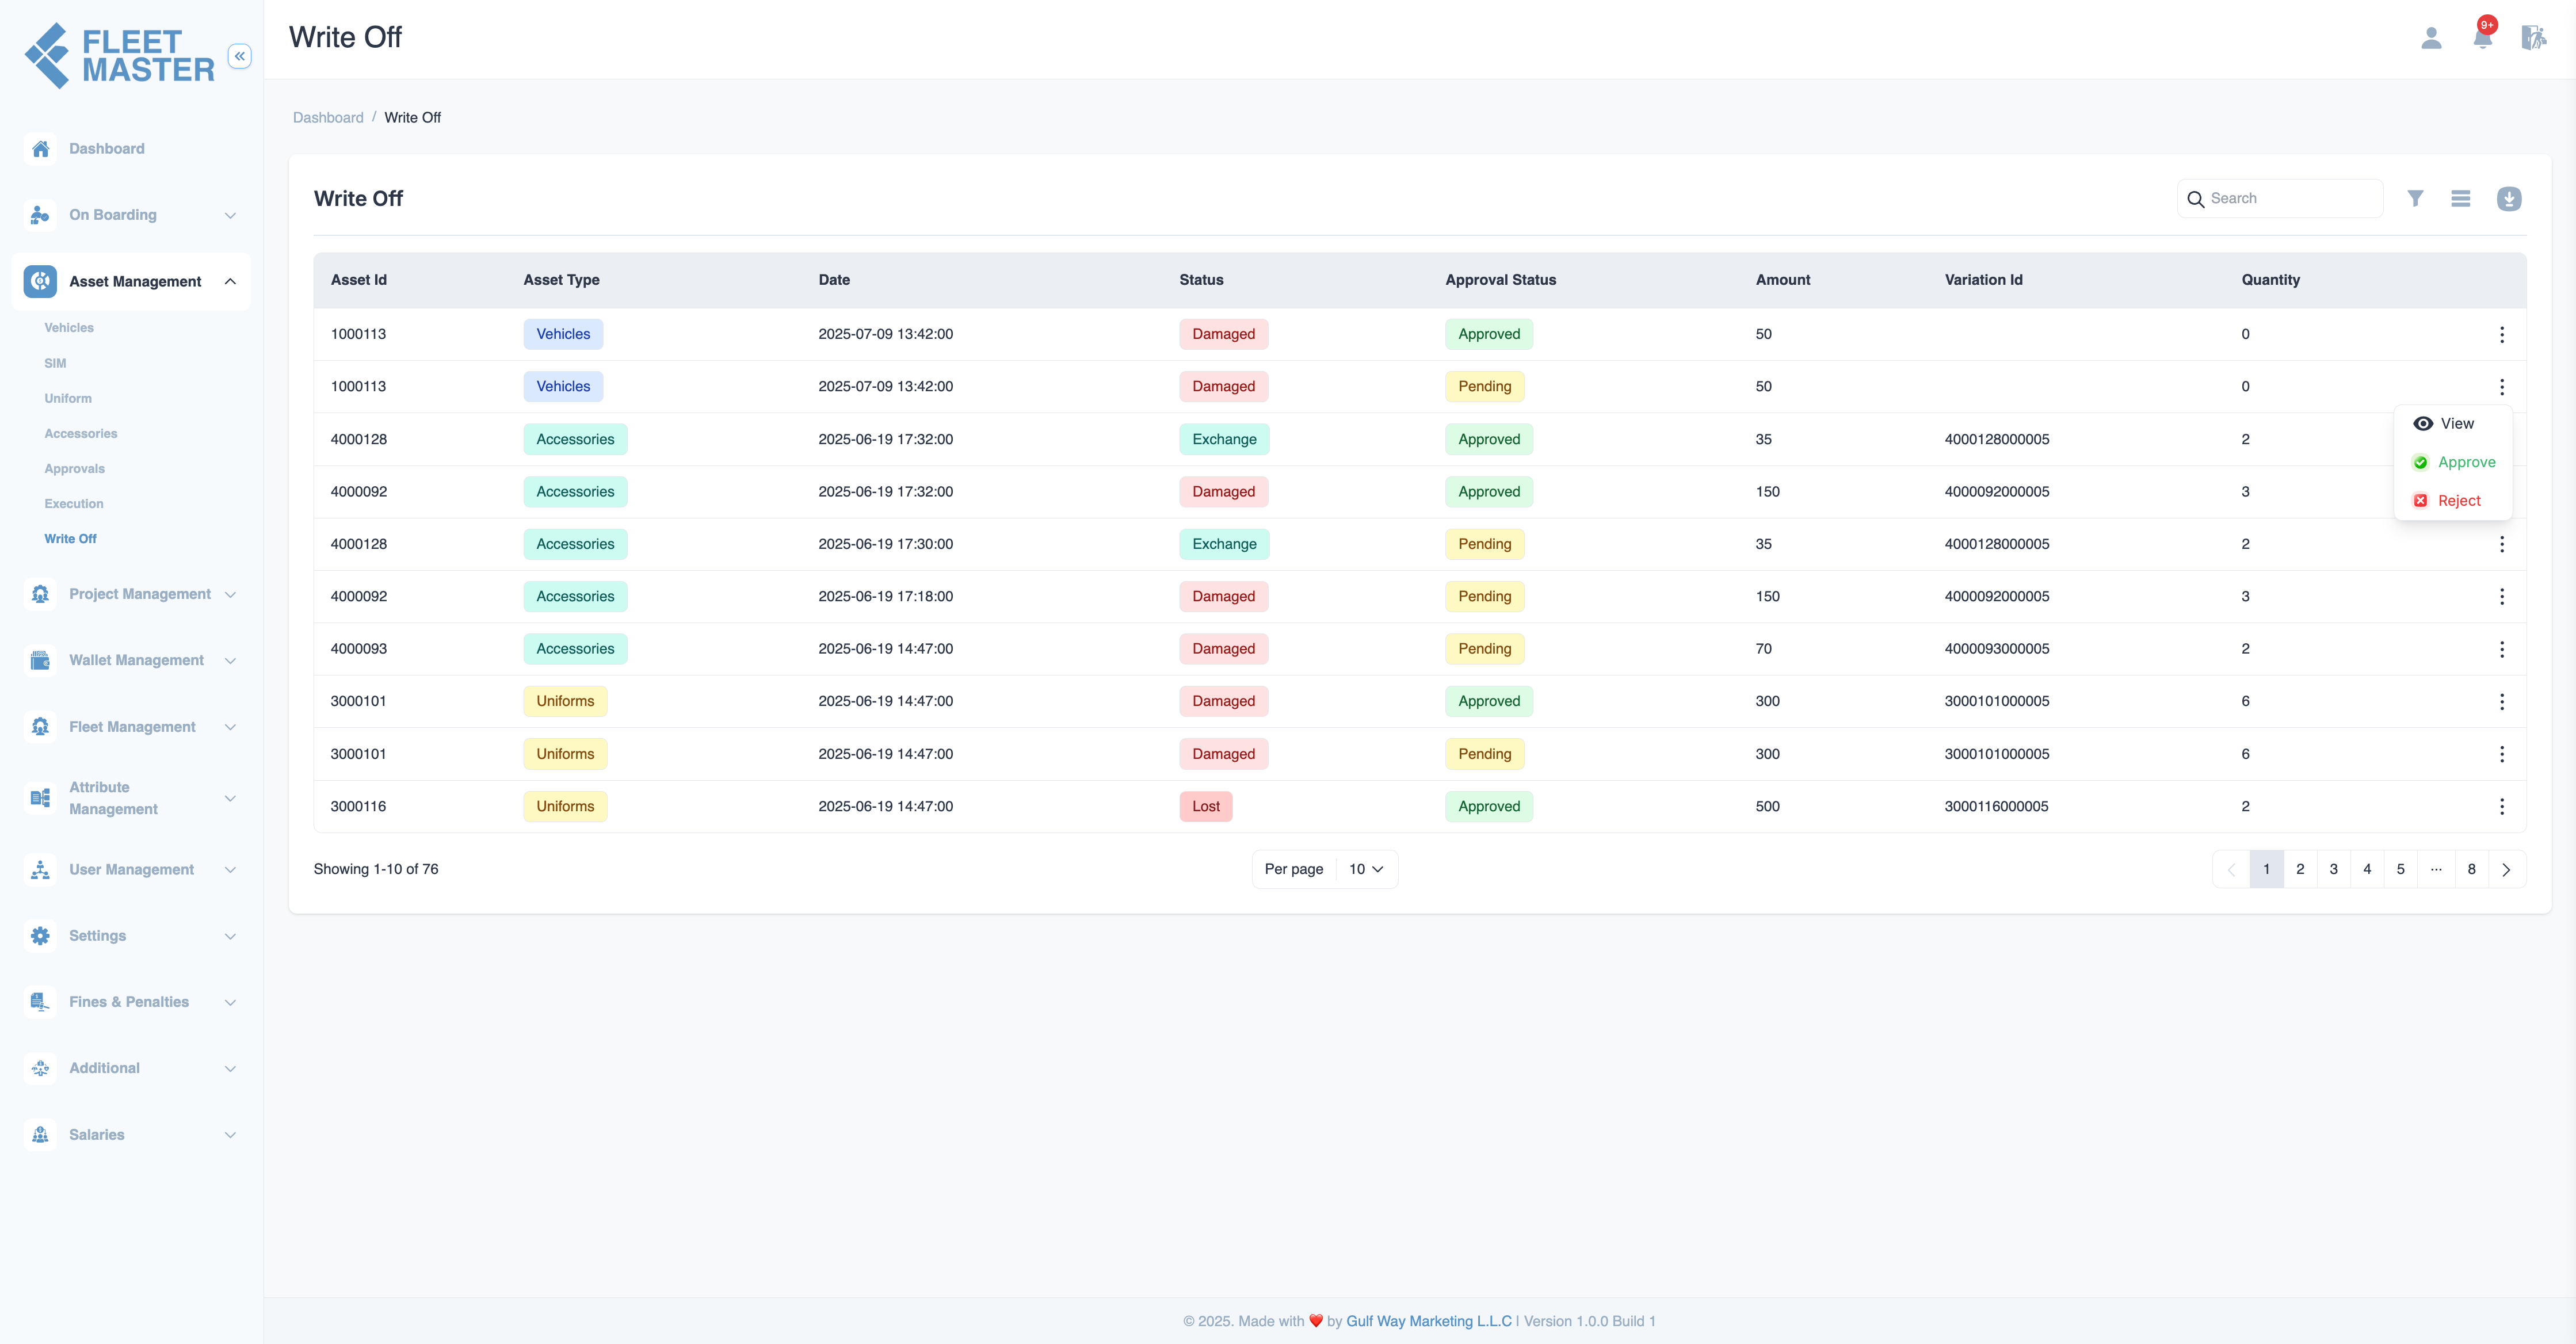Open the three-dot menu for the 3000116 row
Screen dimensions: 2576x1344
(2502, 806)
